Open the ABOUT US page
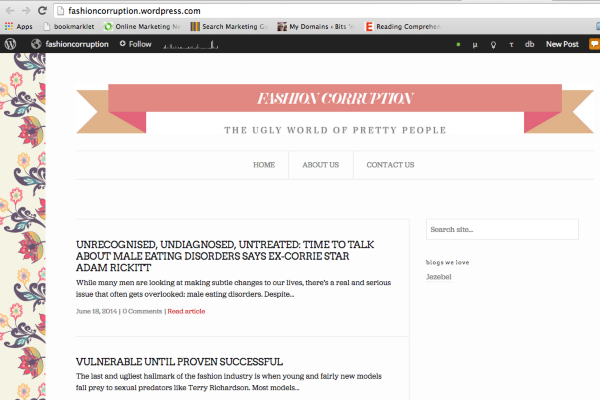Image resolution: width=600 pixels, height=400 pixels. point(321,165)
